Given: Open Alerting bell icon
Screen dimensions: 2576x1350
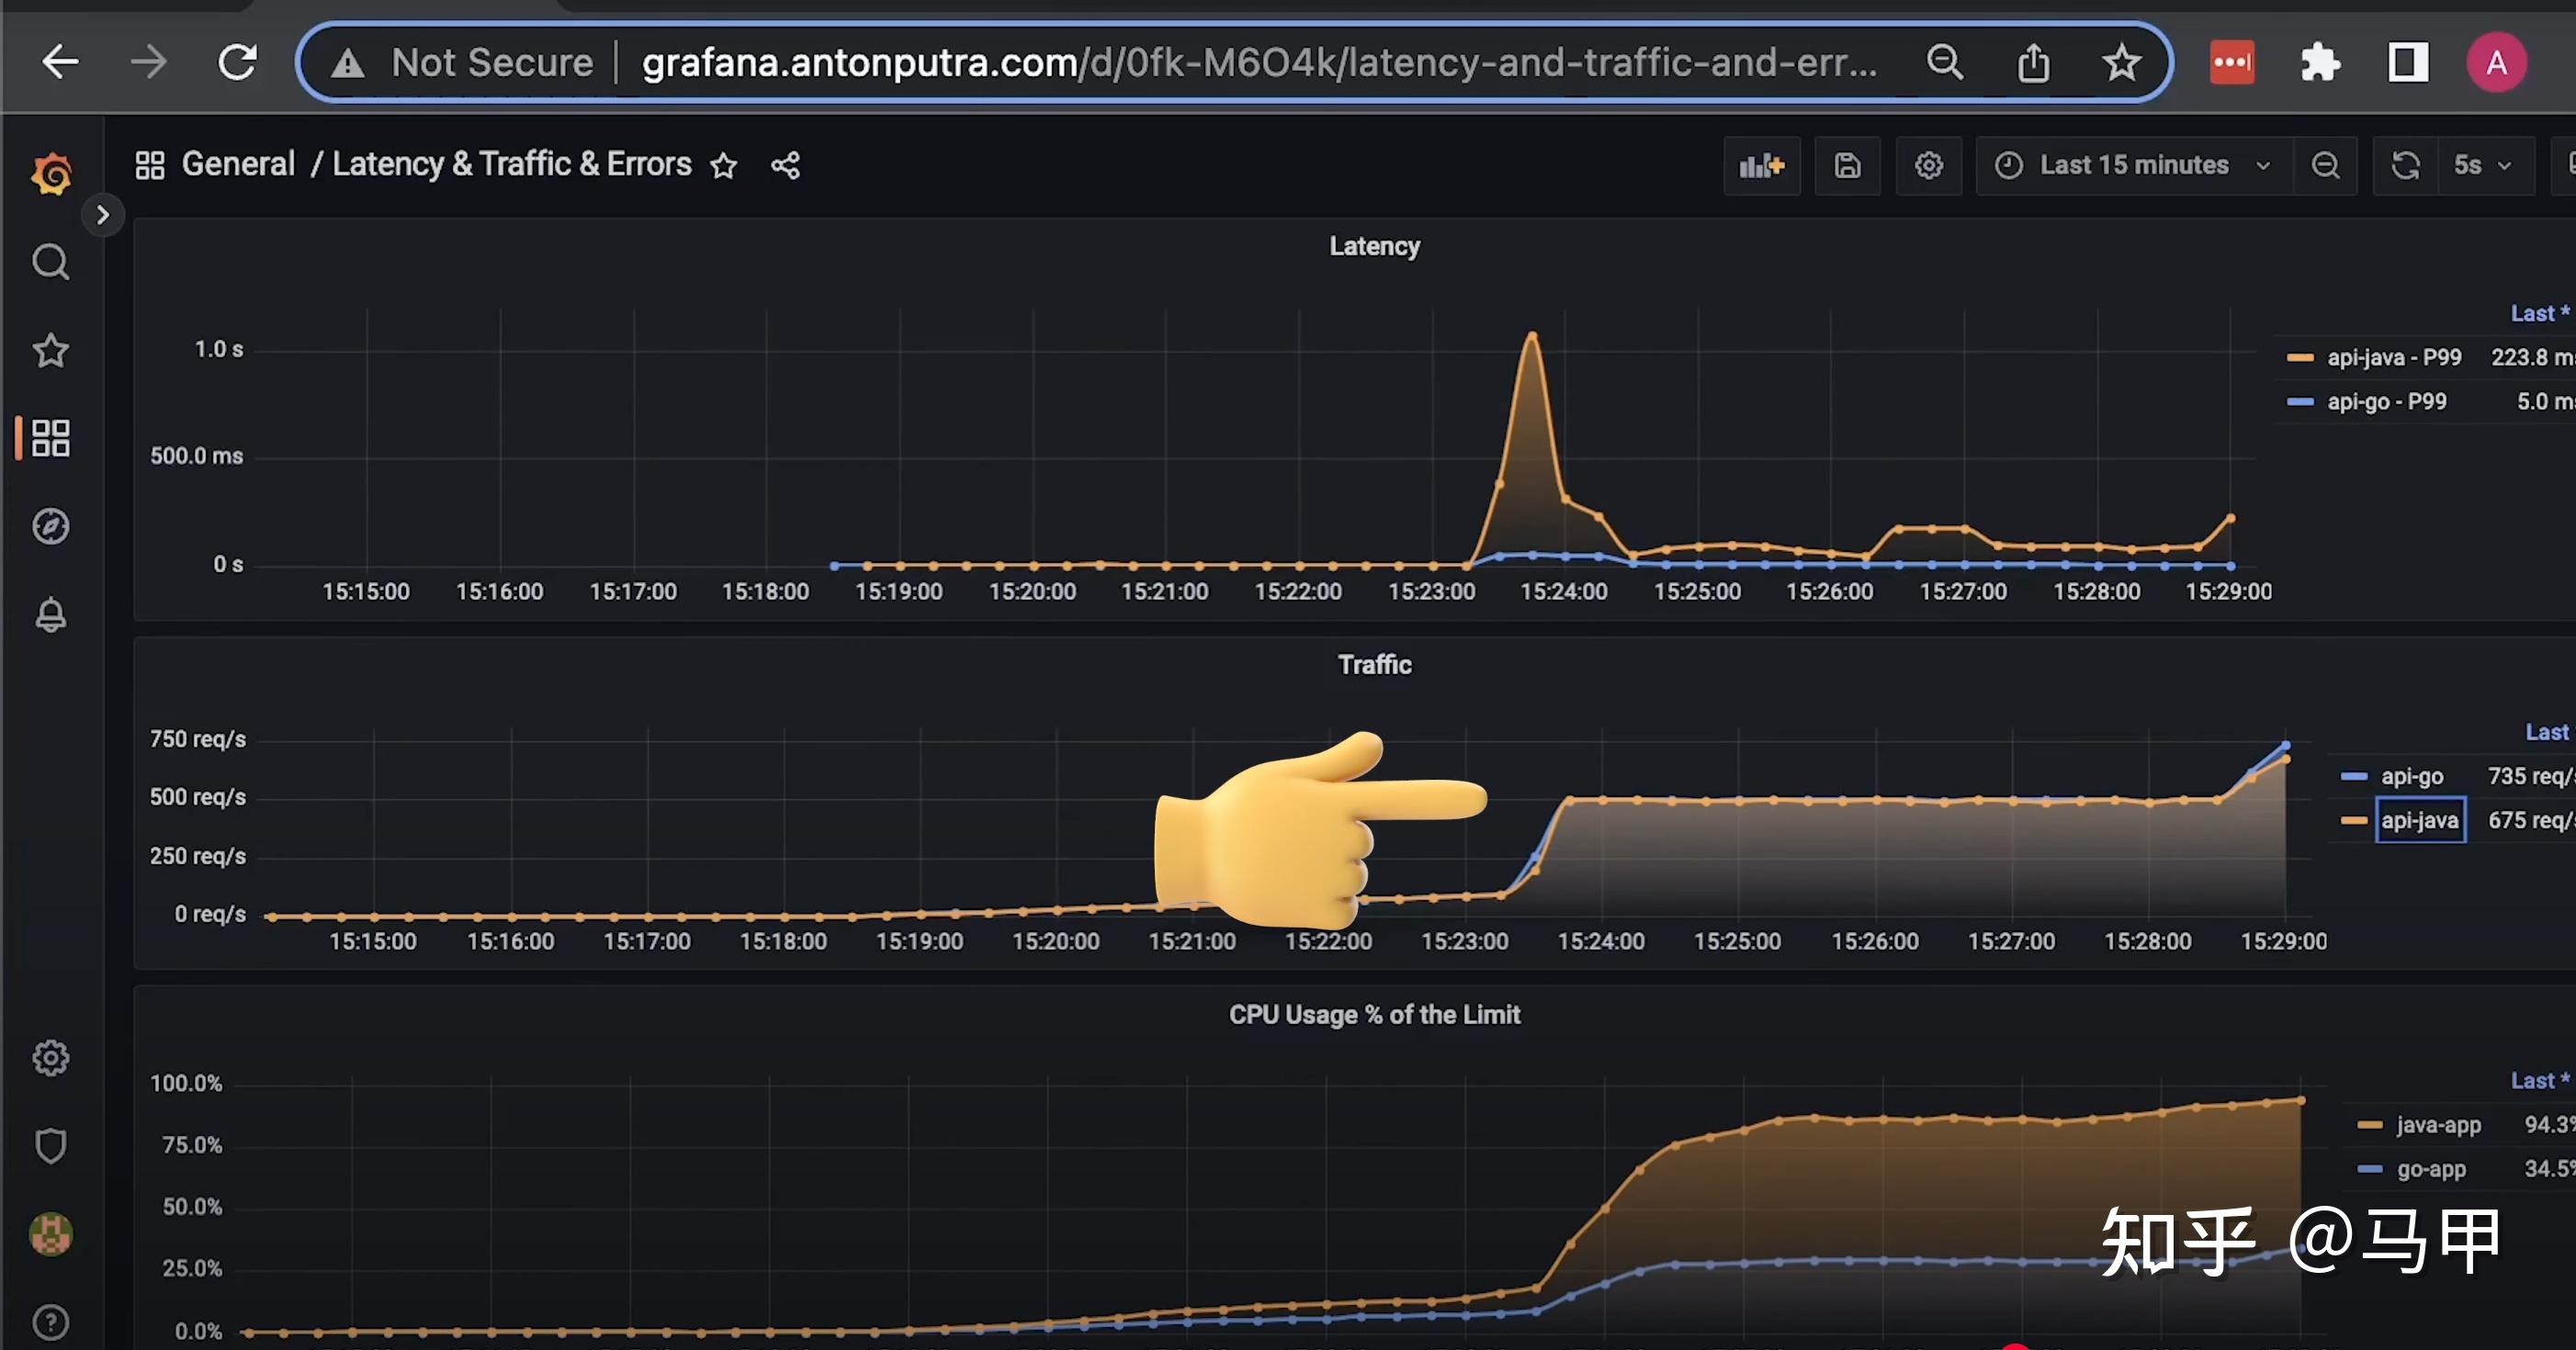Looking at the screenshot, I should [x=51, y=614].
